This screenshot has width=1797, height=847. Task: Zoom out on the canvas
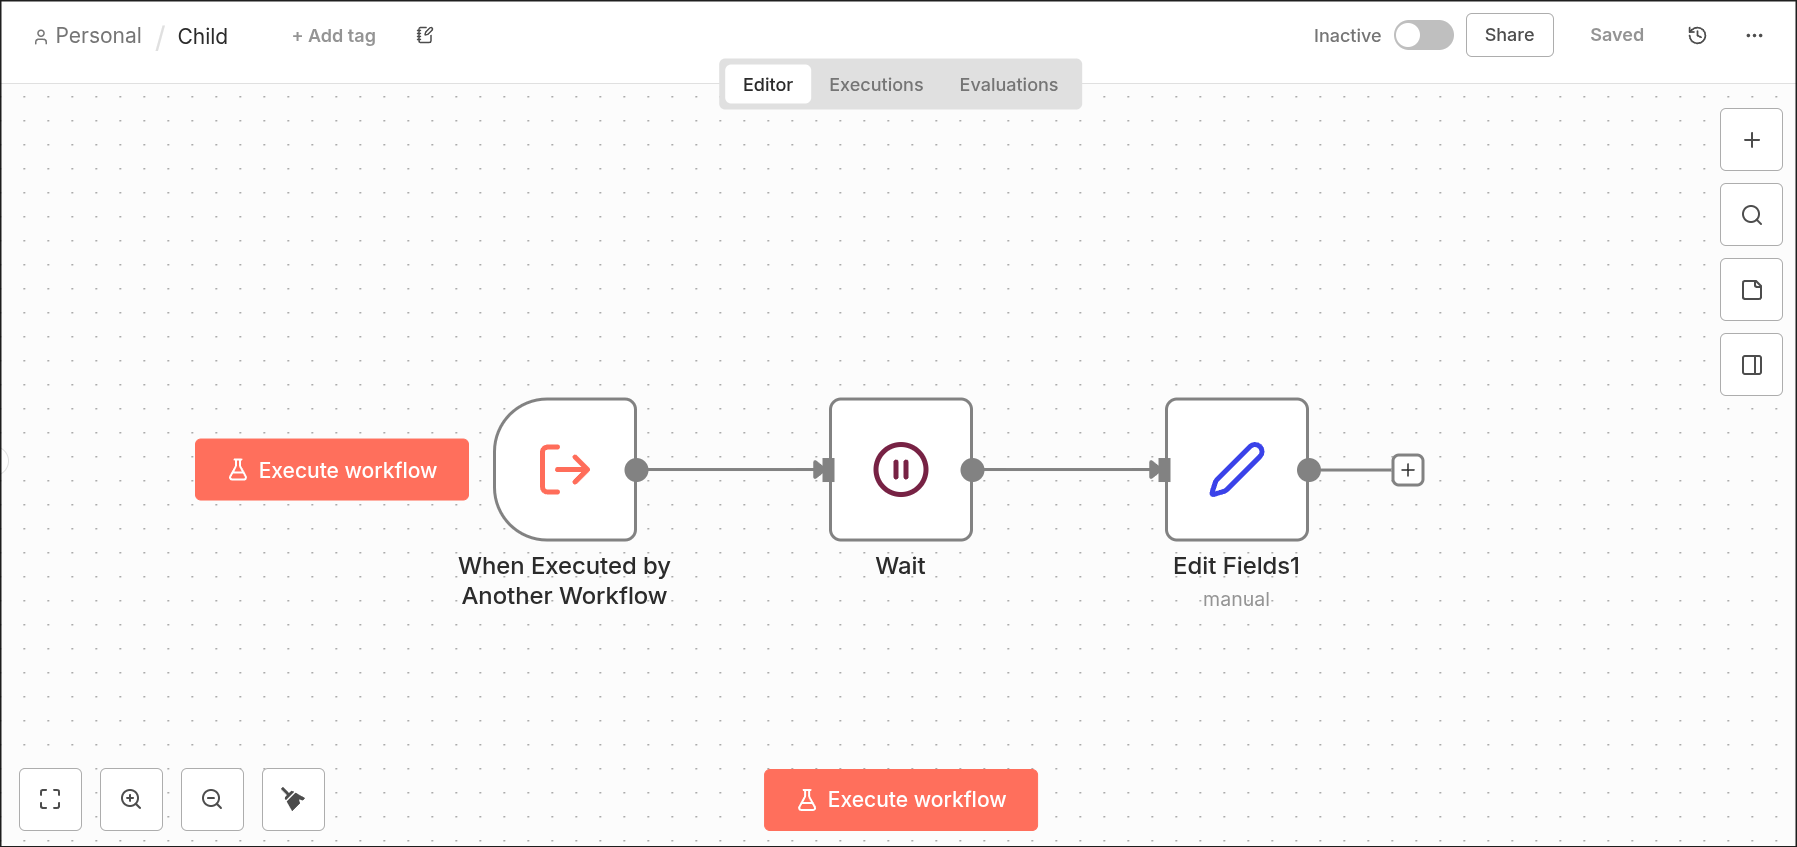tap(212, 799)
